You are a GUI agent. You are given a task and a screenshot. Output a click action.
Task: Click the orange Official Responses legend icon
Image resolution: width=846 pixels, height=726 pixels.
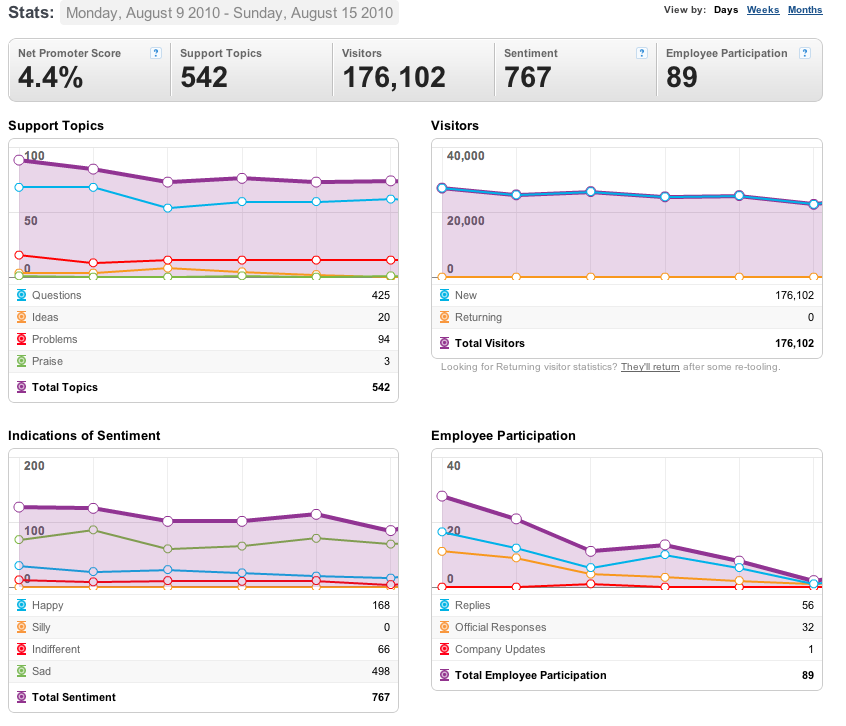coord(445,627)
